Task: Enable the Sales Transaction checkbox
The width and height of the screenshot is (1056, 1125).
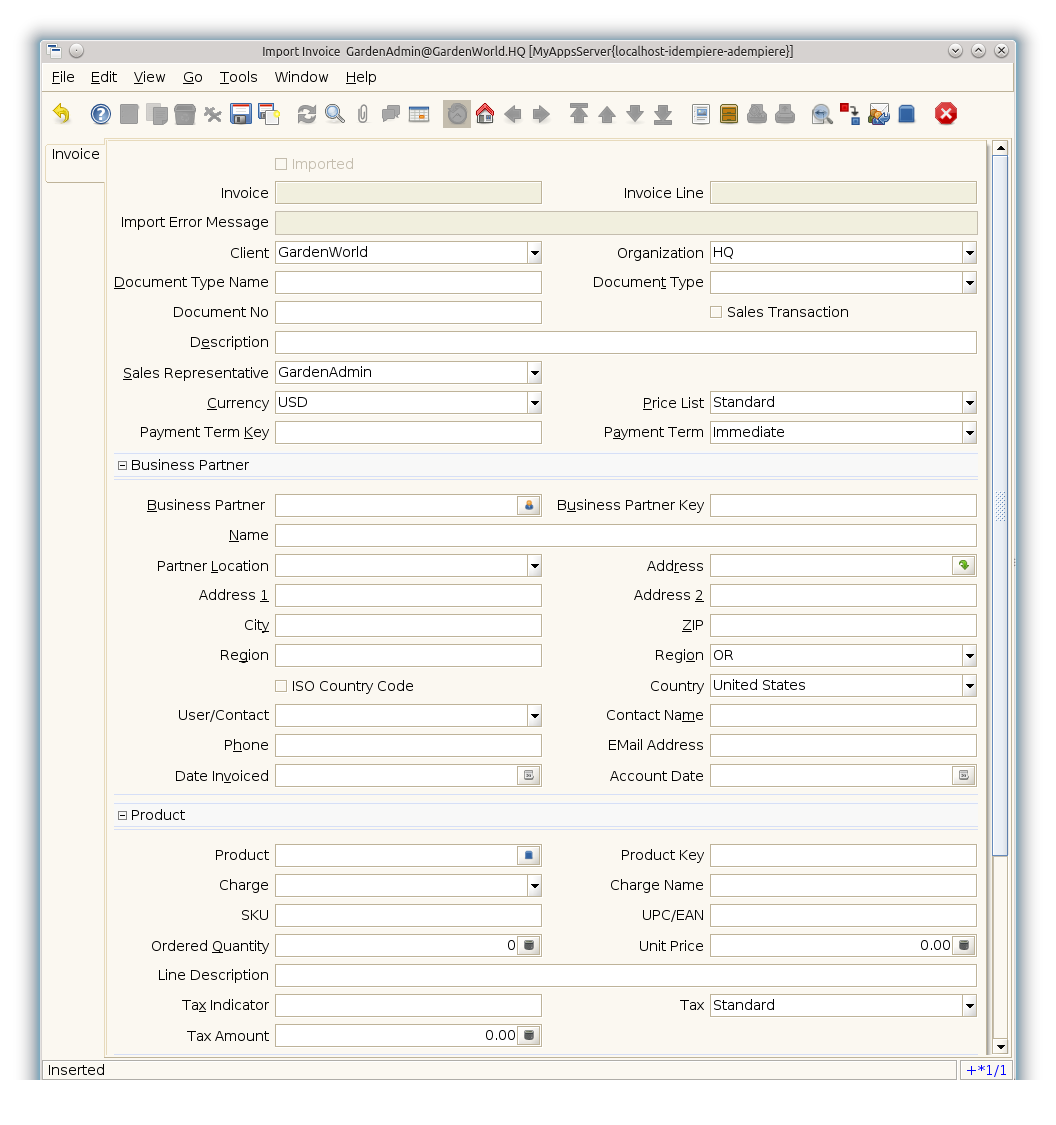Action: pos(716,312)
